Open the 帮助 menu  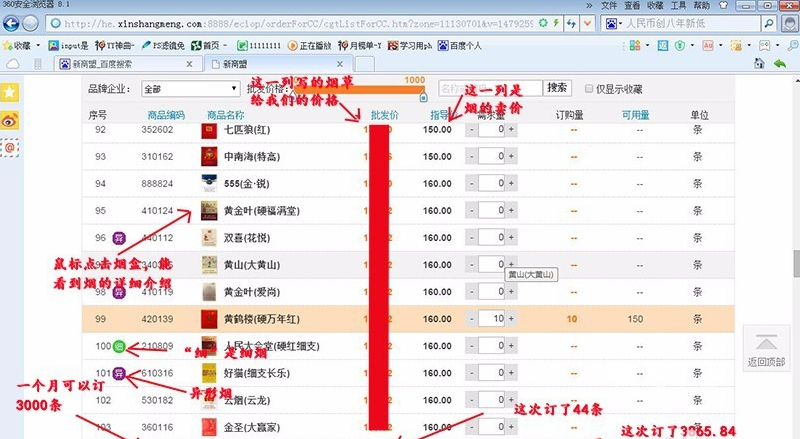click(702, 6)
